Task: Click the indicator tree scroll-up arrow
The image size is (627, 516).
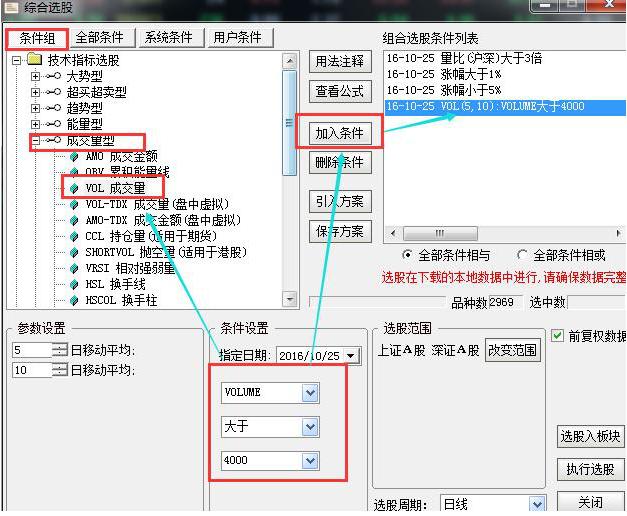Action: click(290, 61)
